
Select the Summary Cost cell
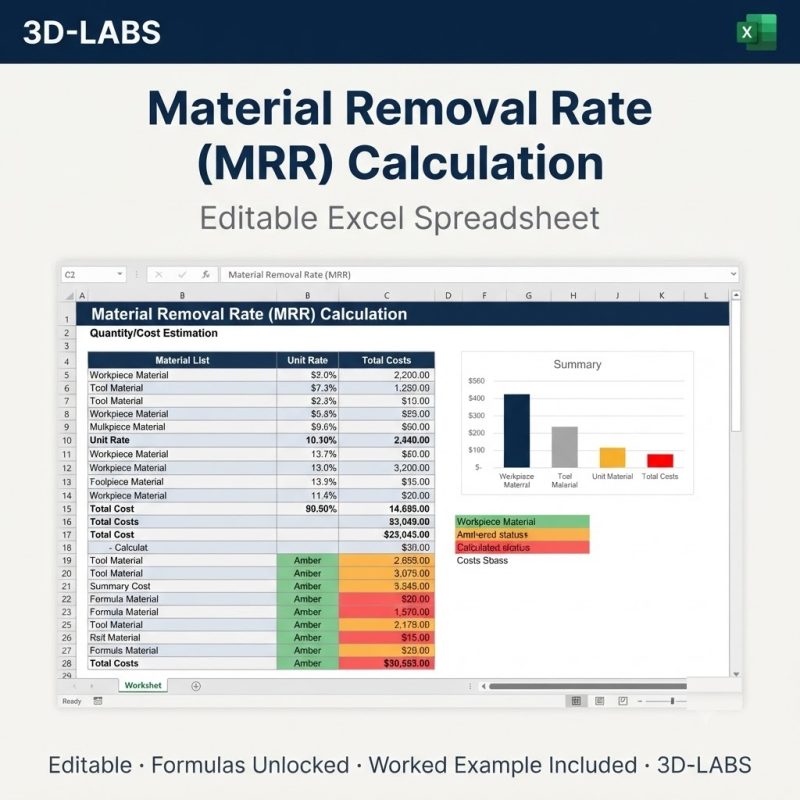coord(182,586)
